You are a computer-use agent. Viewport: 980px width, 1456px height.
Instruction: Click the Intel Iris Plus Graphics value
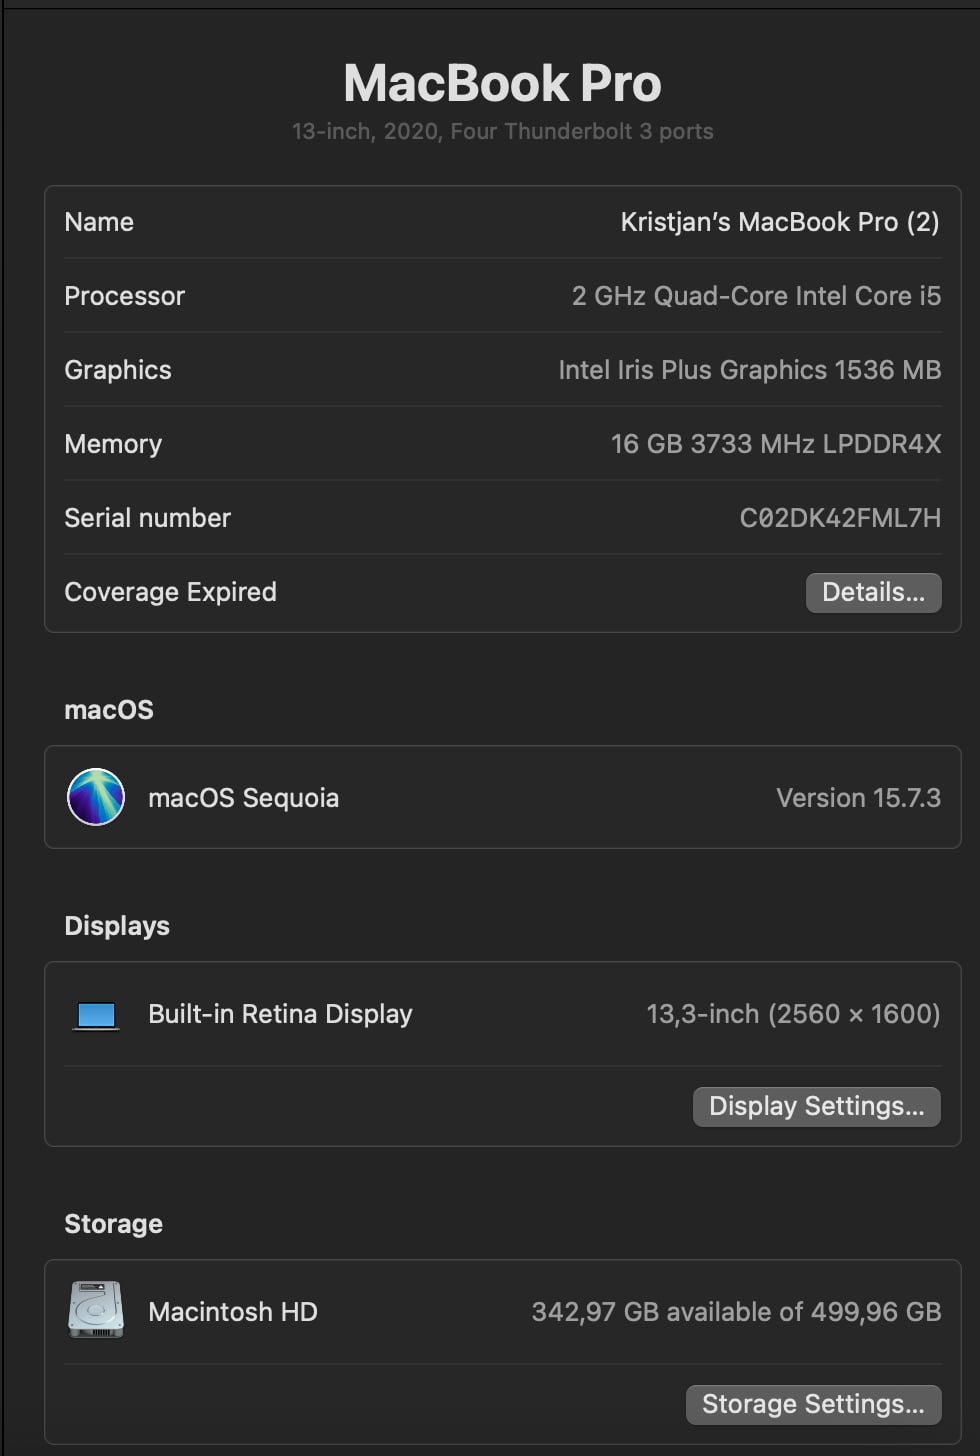(x=750, y=370)
